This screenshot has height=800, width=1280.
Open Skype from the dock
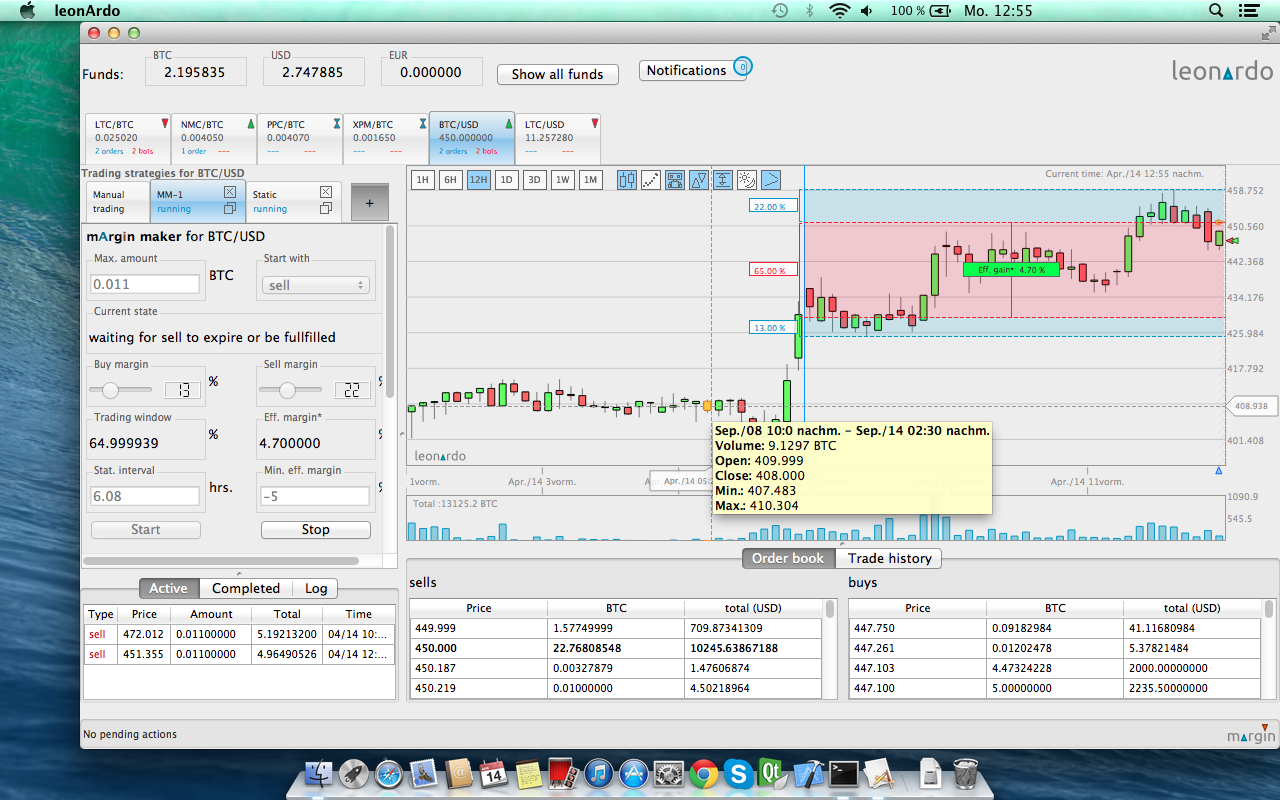738,773
